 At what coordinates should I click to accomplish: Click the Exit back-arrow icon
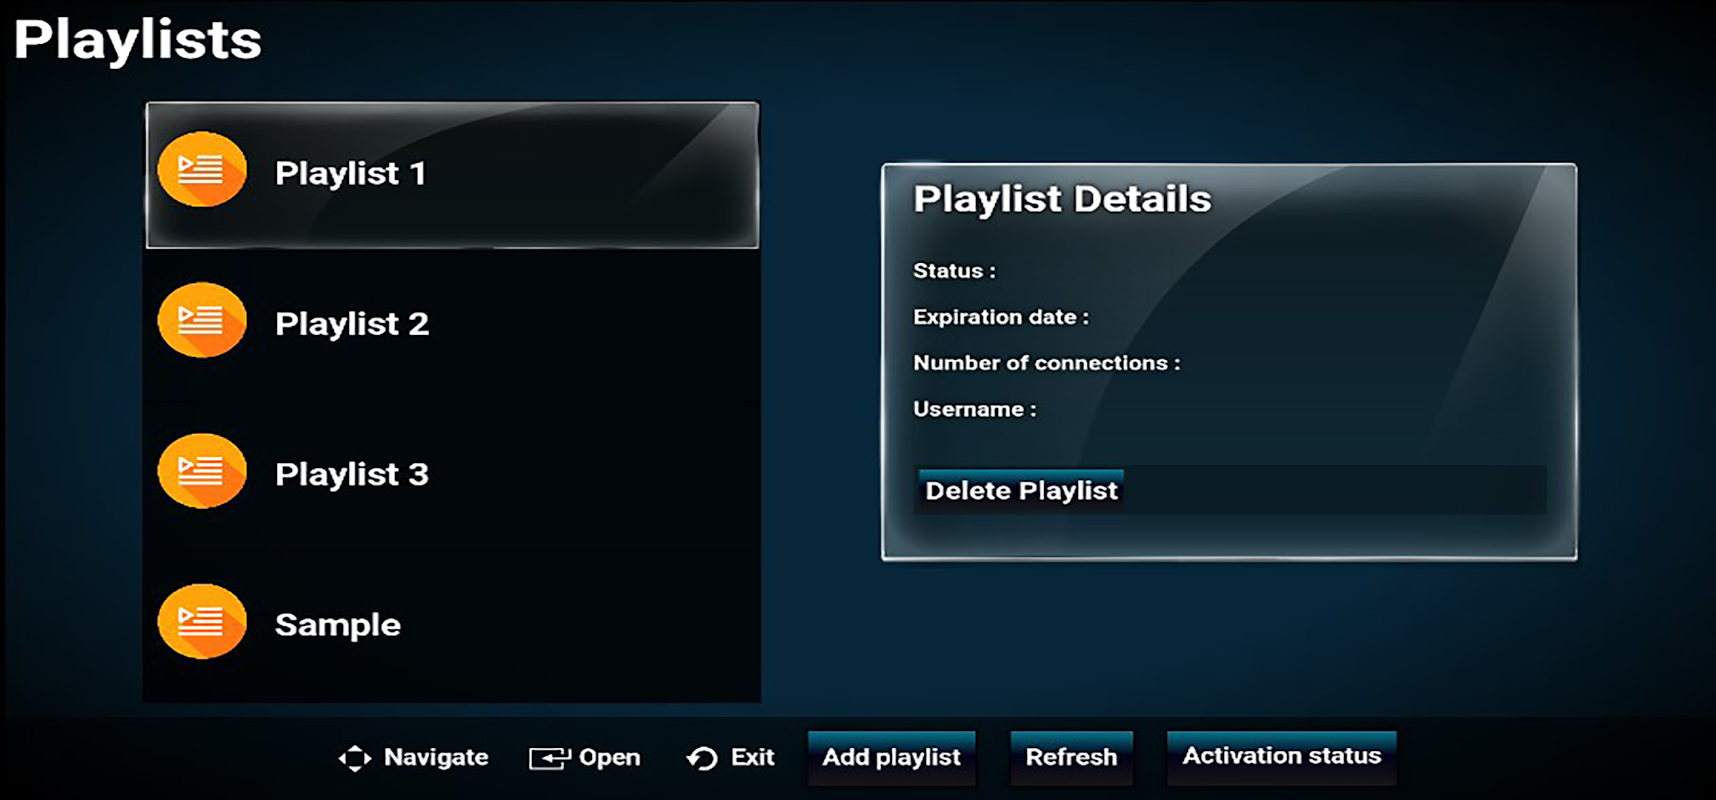pos(702,758)
